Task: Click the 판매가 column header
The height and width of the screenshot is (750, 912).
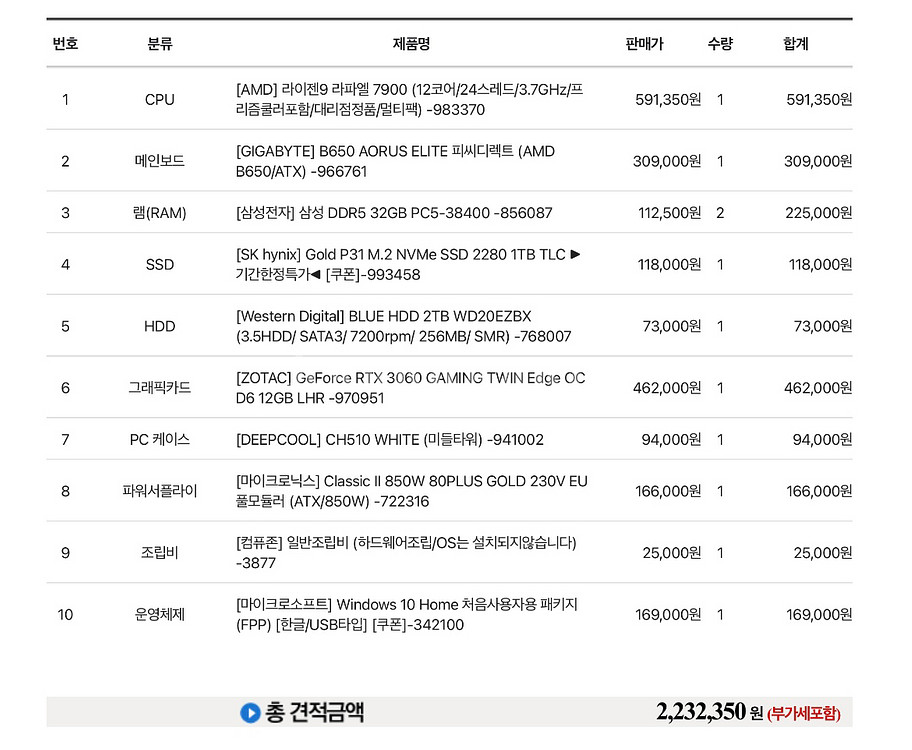Action: 644,44
